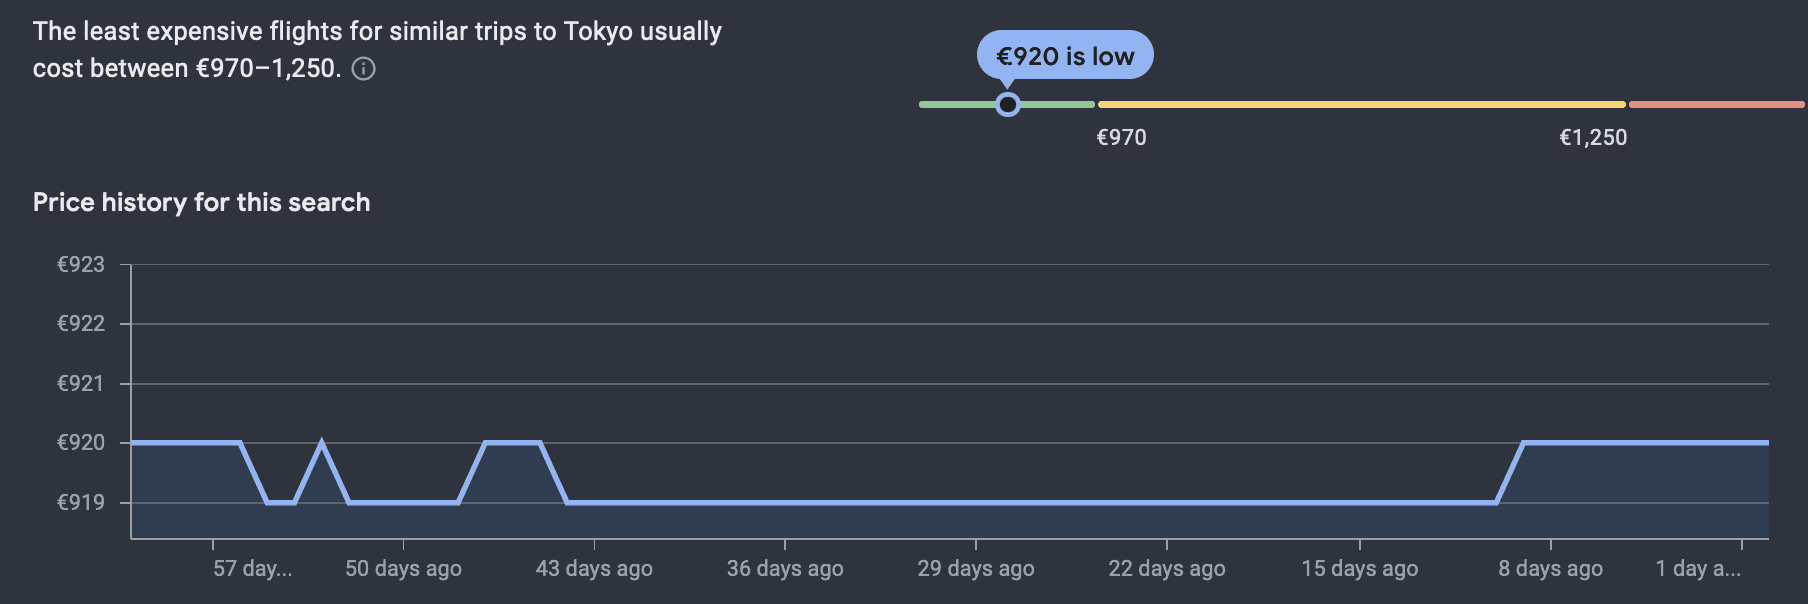This screenshot has height=604, width=1808.
Task: Click the circular price marker on the range bar
Action: pyautogui.click(x=1008, y=104)
